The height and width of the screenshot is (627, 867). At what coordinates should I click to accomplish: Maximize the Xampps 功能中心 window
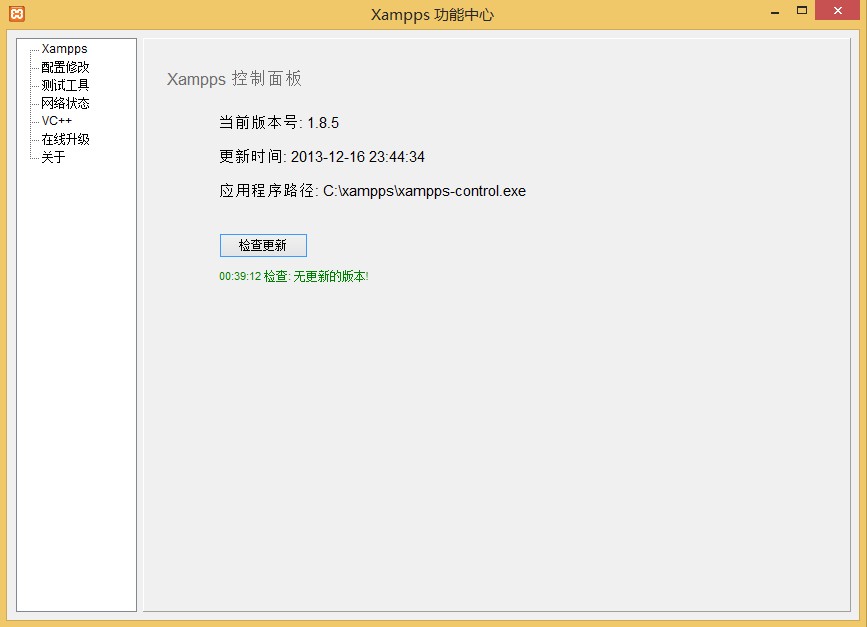(802, 11)
